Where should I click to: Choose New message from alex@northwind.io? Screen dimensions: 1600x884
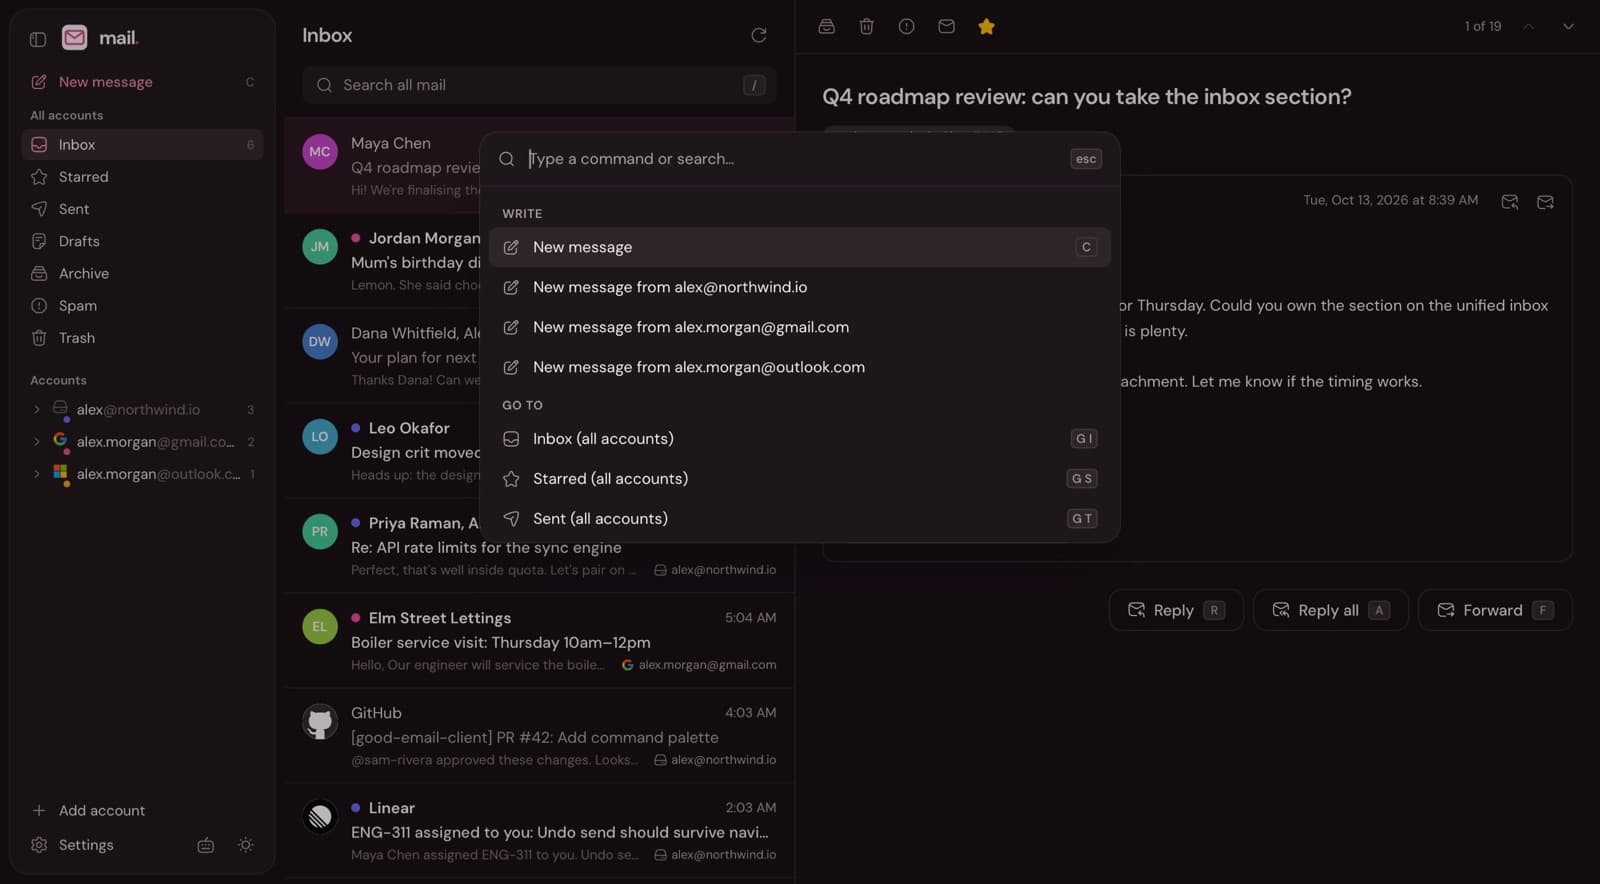(x=800, y=287)
